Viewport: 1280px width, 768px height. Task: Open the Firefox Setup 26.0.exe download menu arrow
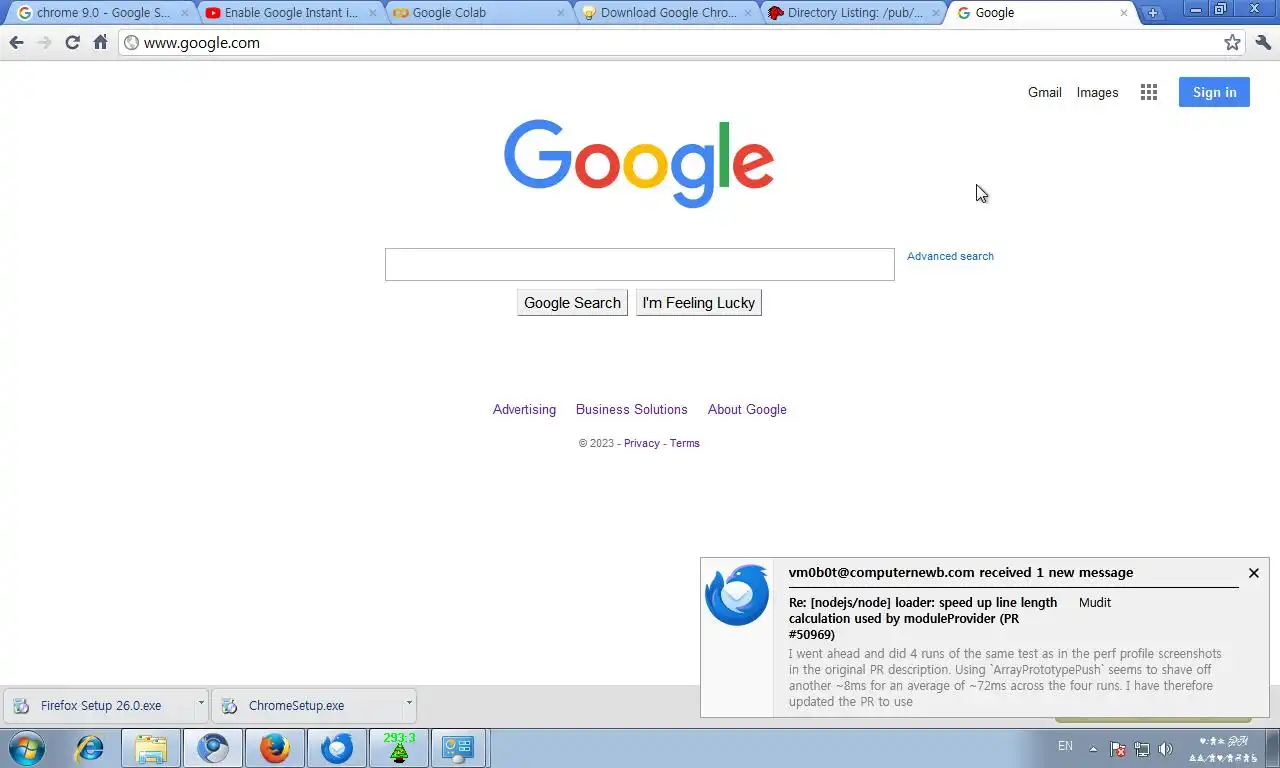[200, 703]
